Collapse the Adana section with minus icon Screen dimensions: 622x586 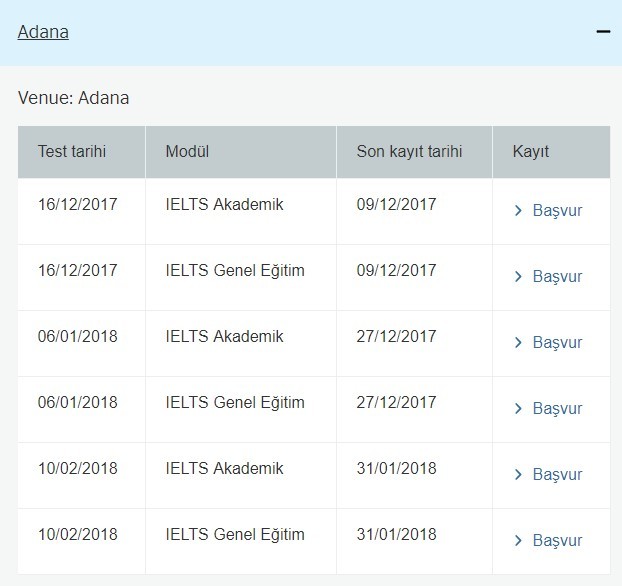(602, 32)
